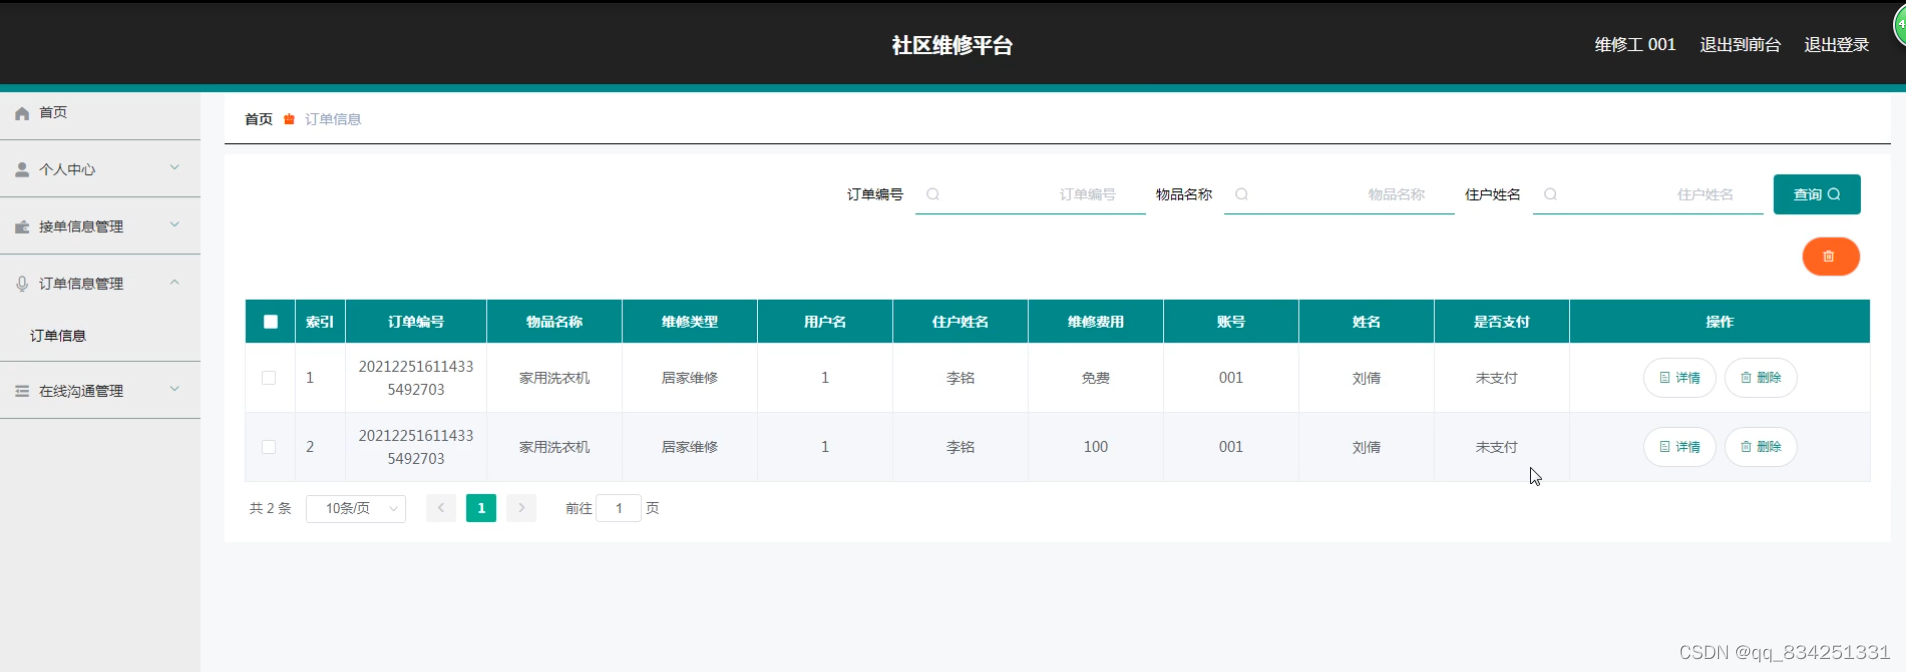Expand the 在线沟通管理 menu chevron

pyautogui.click(x=175, y=389)
